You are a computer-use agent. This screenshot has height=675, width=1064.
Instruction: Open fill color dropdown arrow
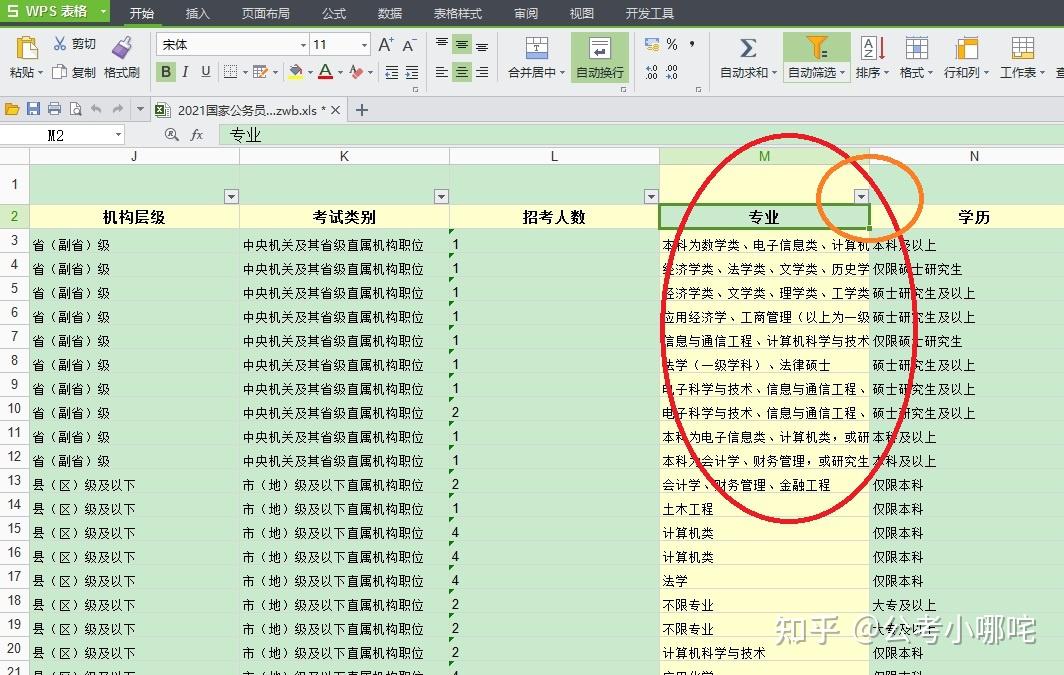click(310, 73)
